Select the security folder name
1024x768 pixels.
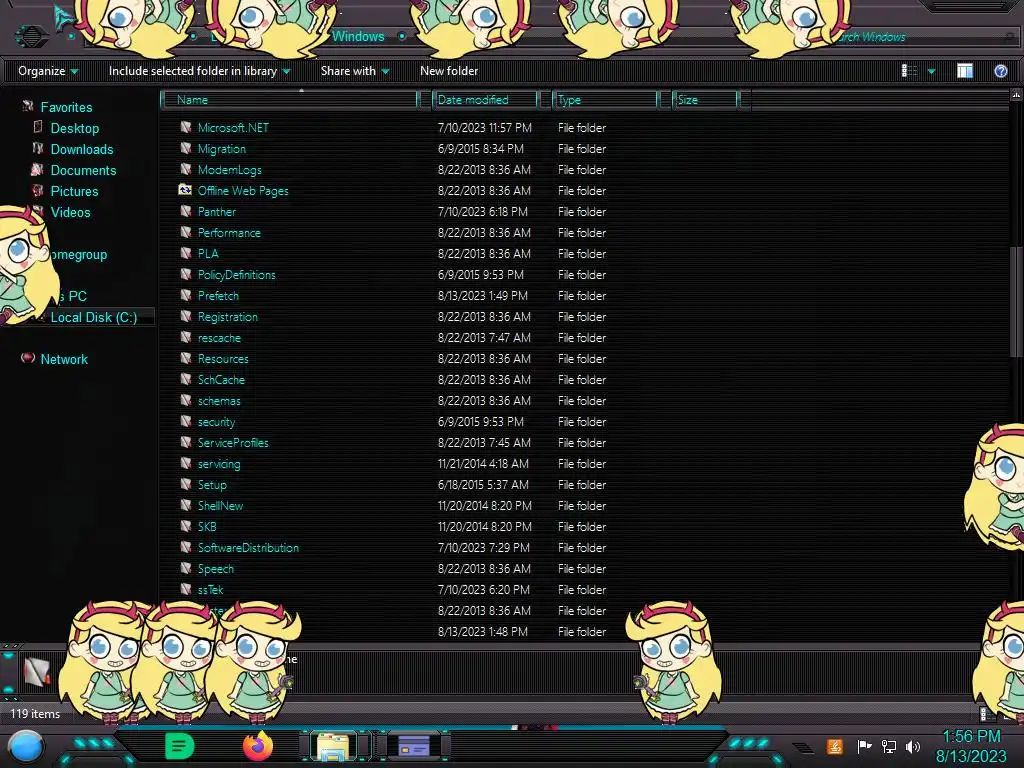point(216,422)
